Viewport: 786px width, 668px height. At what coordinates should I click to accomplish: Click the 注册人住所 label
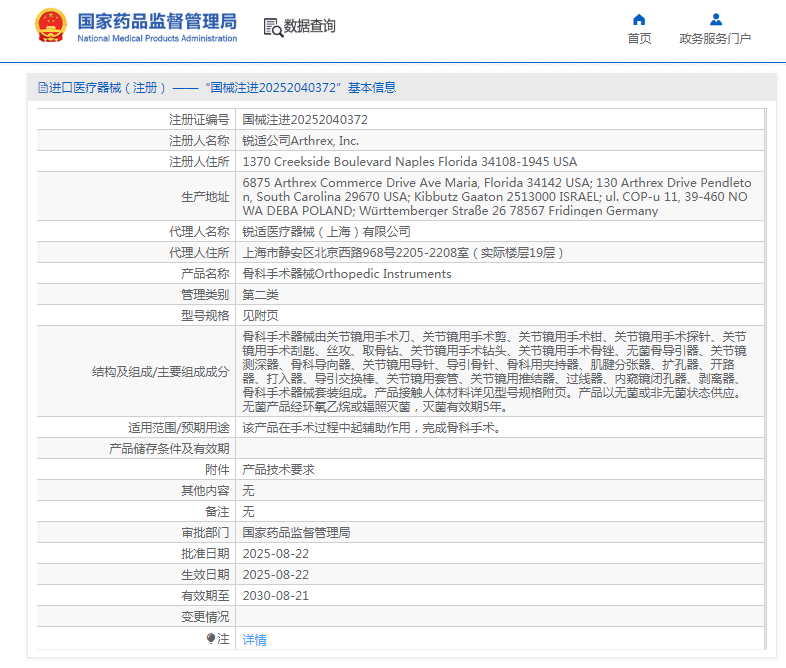point(199,162)
